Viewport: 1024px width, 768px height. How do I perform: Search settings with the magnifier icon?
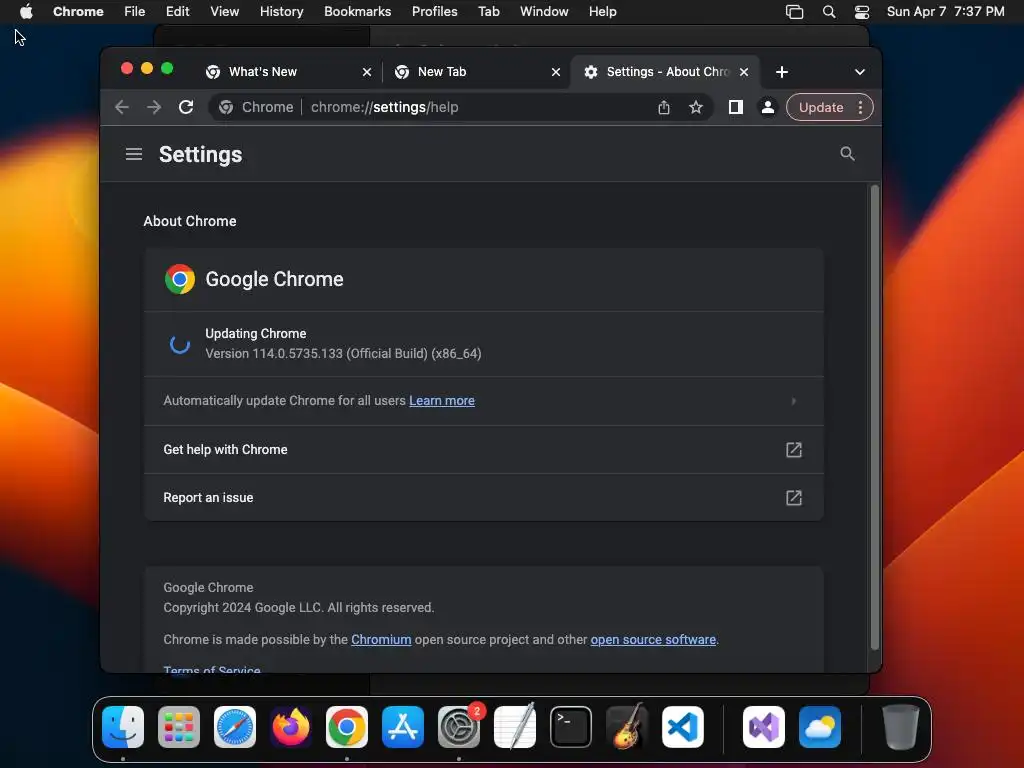[x=847, y=154]
